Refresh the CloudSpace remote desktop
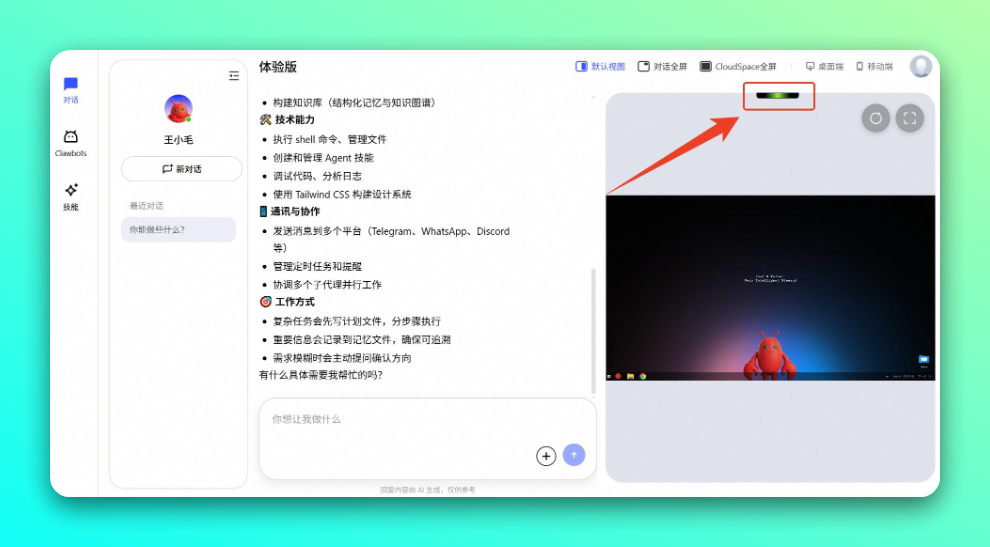Image resolution: width=990 pixels, height=547 pixels. 876,118
